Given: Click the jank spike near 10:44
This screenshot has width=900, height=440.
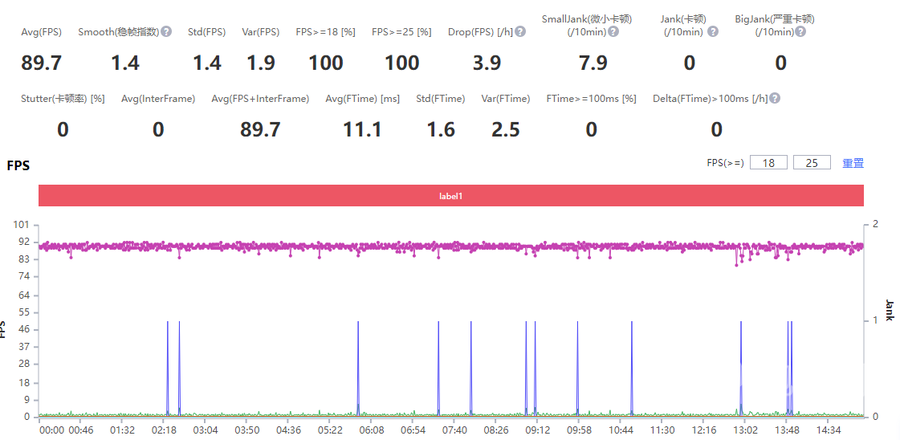Looking at the screenshot, I should [x=631, y=368].
